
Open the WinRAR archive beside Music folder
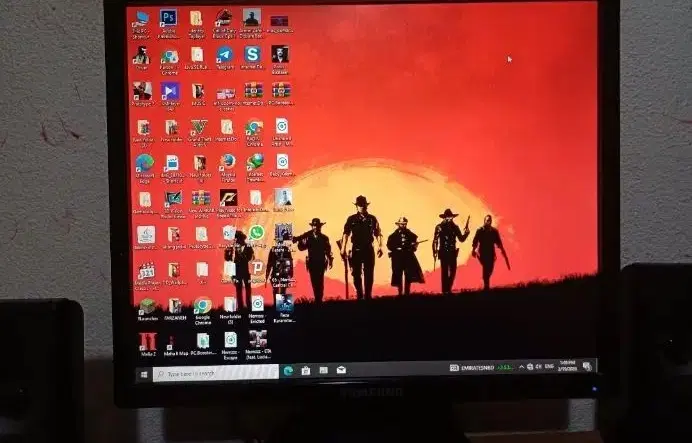(x=254, y=94)
